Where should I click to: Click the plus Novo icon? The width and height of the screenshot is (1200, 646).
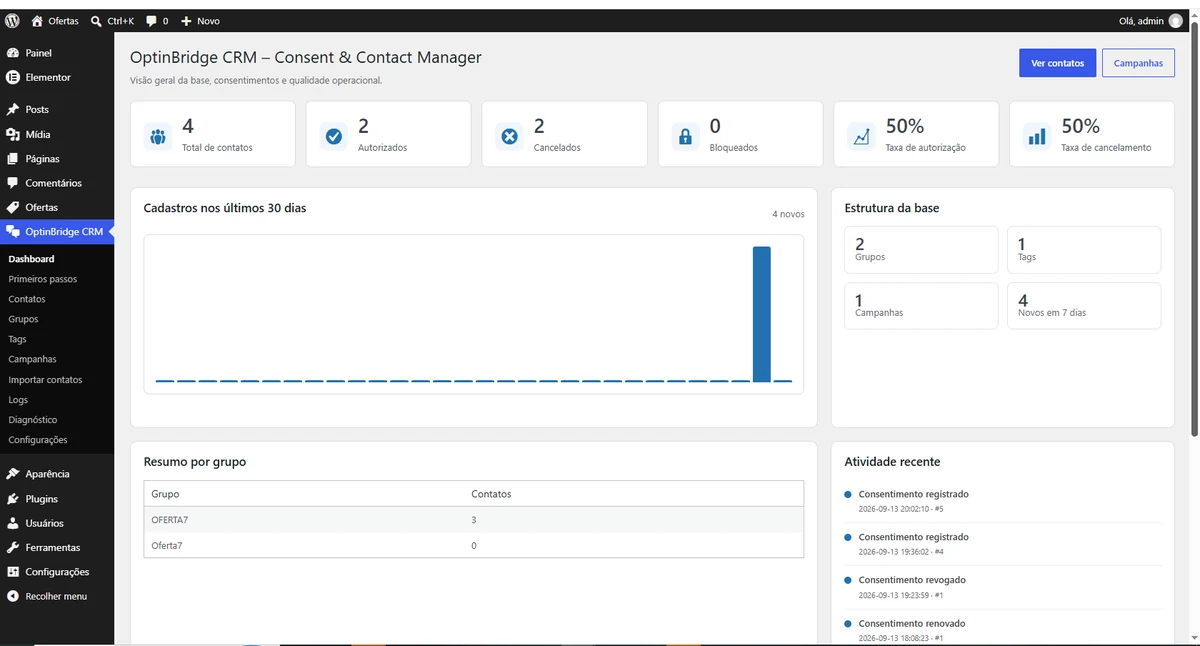tap(186, 20)
